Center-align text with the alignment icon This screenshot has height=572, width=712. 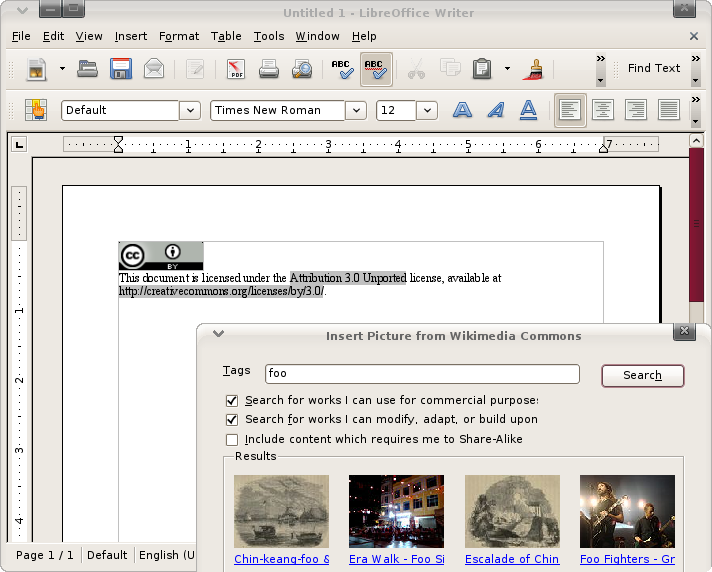(602, 110)
